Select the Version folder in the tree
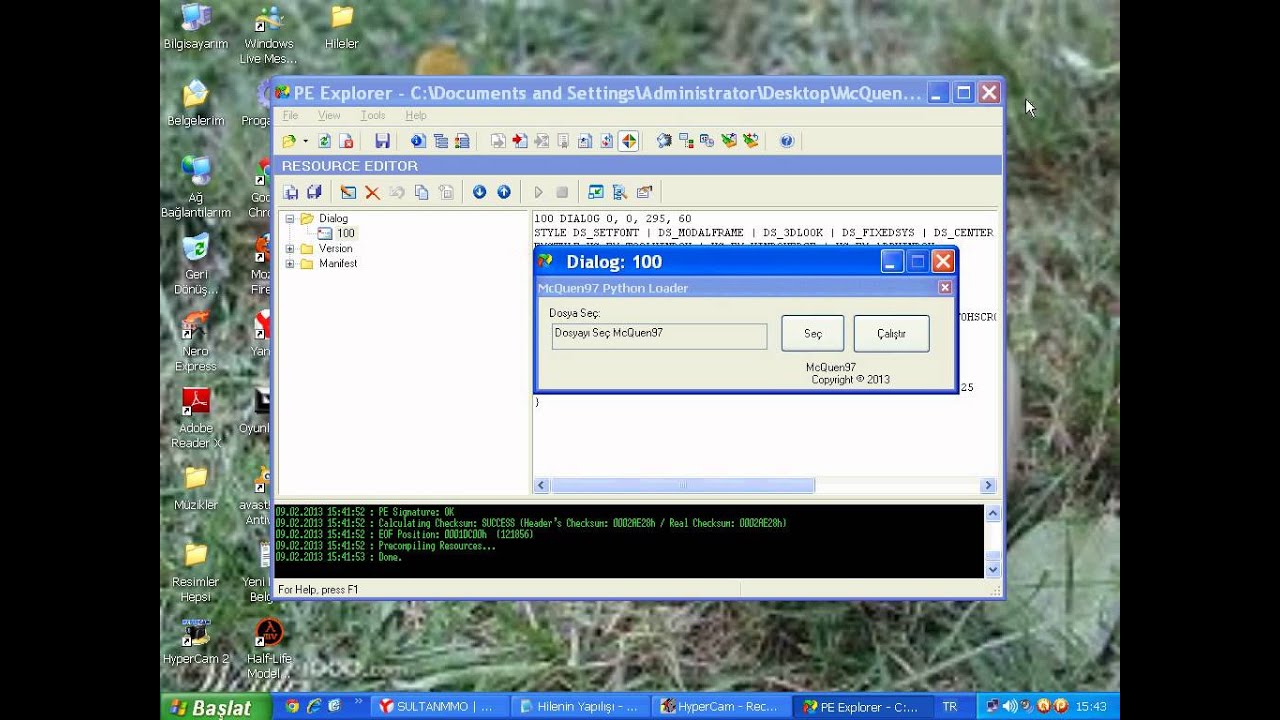The image size is (1280, 720). tap(335, 248)
